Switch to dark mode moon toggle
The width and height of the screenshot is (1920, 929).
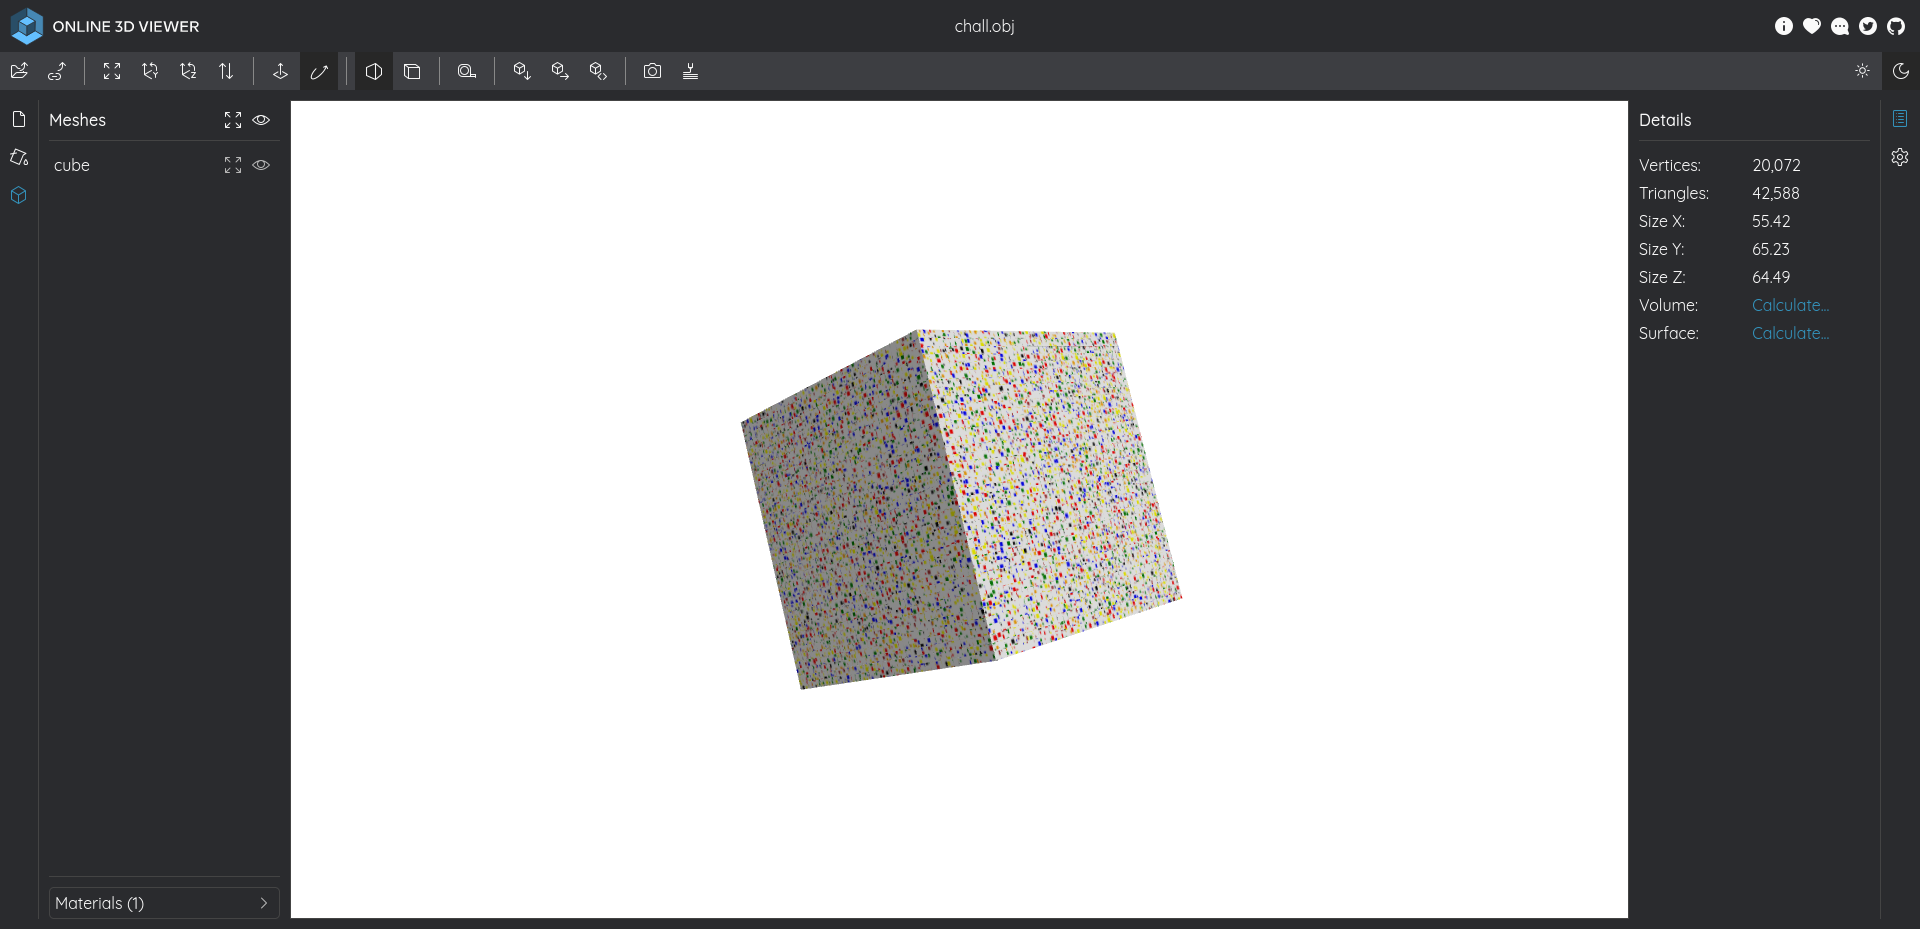click(1900, 71)
